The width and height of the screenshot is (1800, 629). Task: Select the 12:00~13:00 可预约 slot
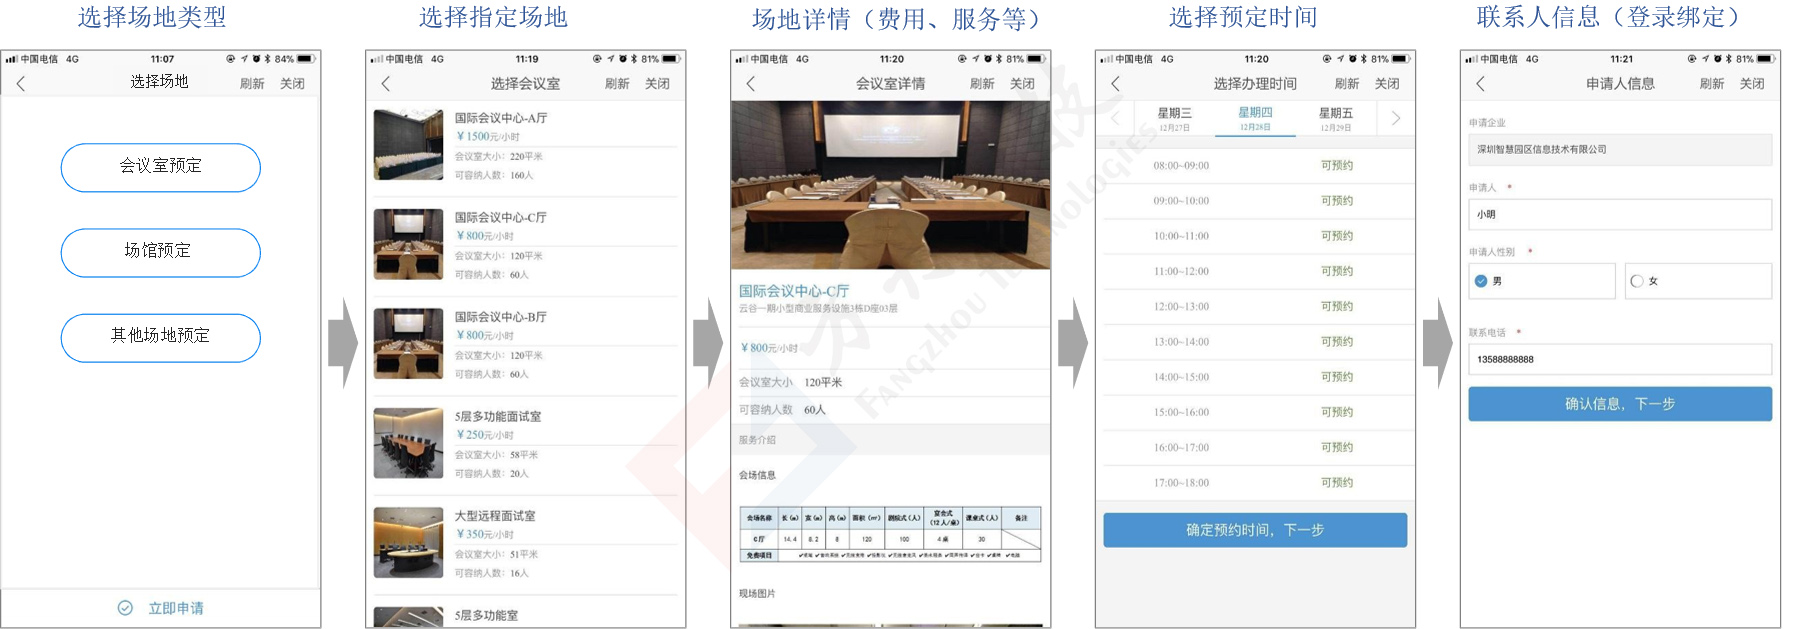(x=1255, y=307)
